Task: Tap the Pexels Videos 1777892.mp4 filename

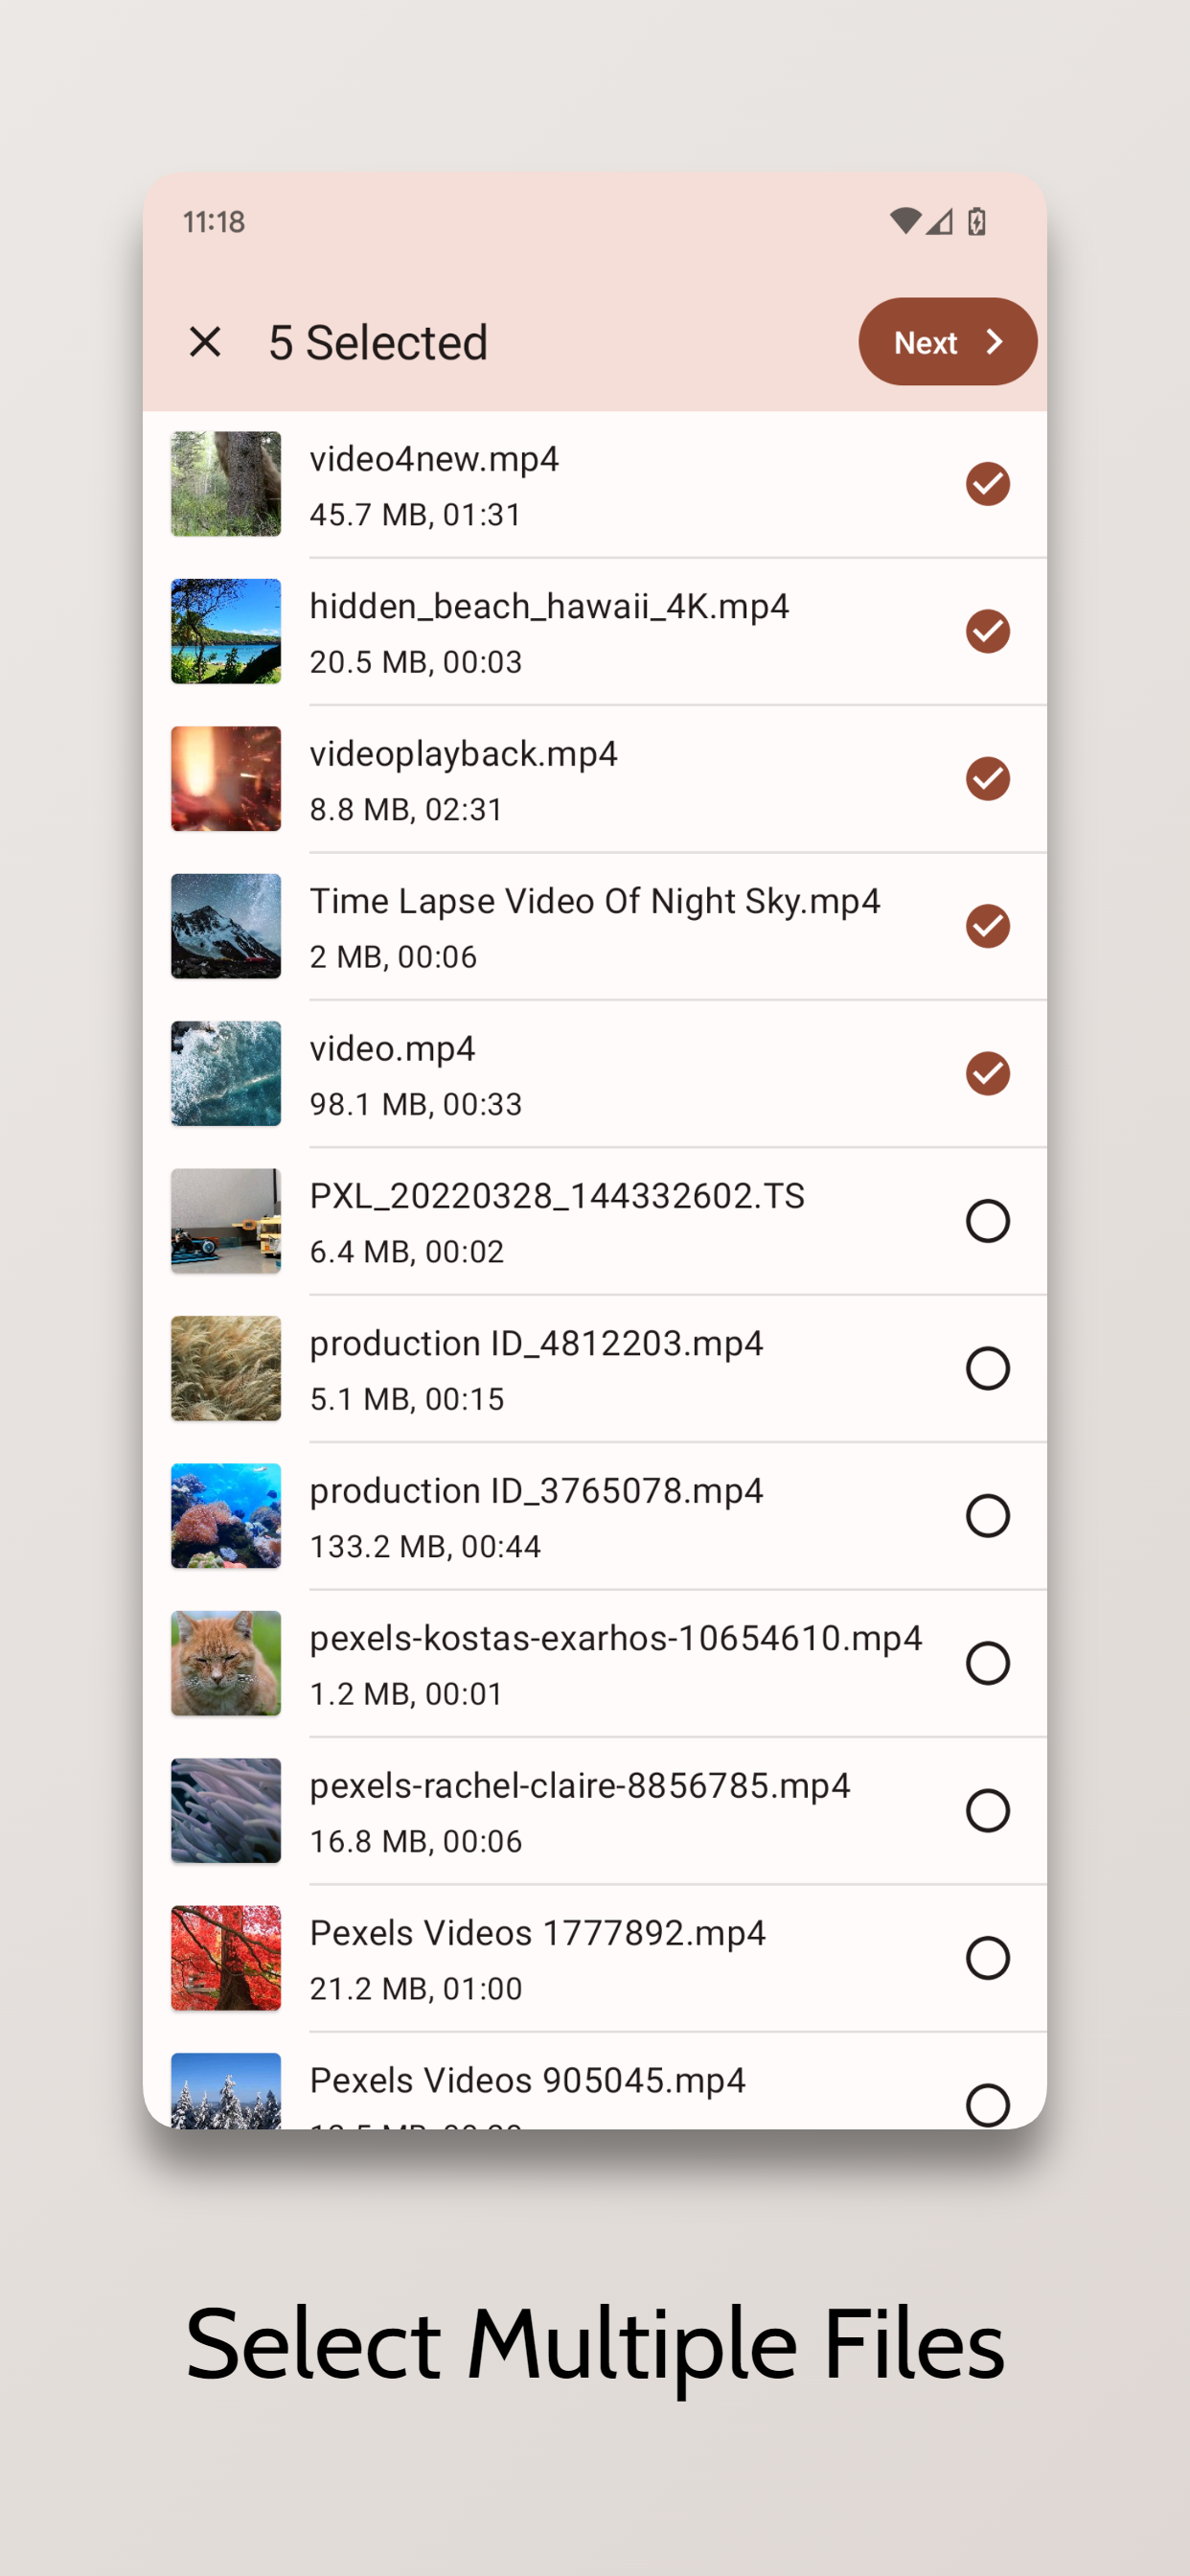Action: point(537,1933)
